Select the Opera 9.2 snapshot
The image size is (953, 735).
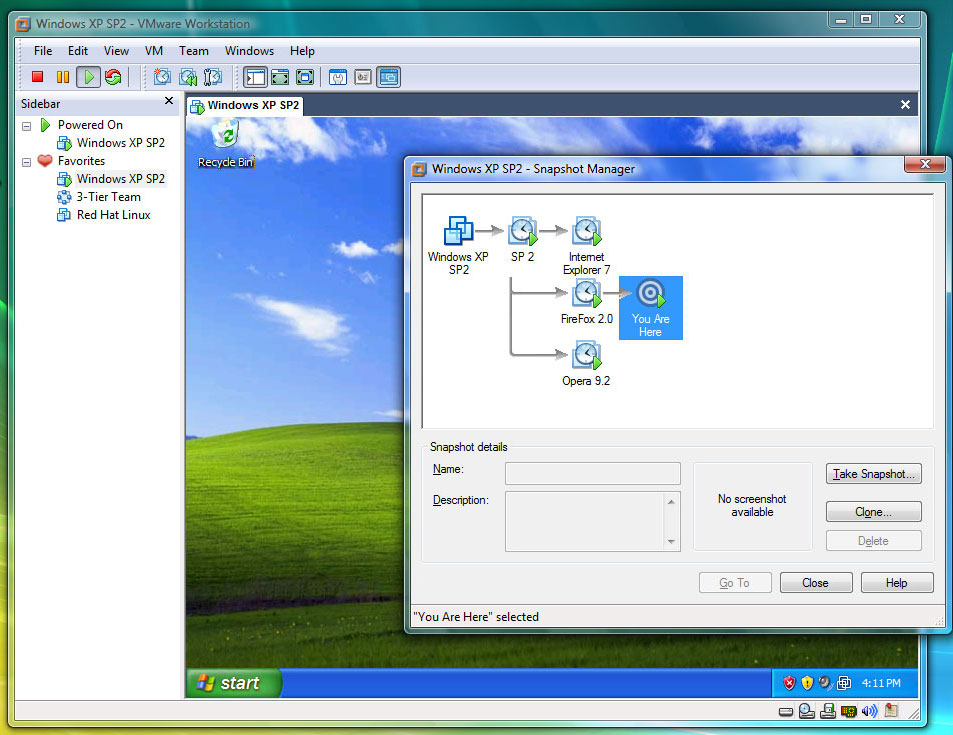(x=586, y=356)
